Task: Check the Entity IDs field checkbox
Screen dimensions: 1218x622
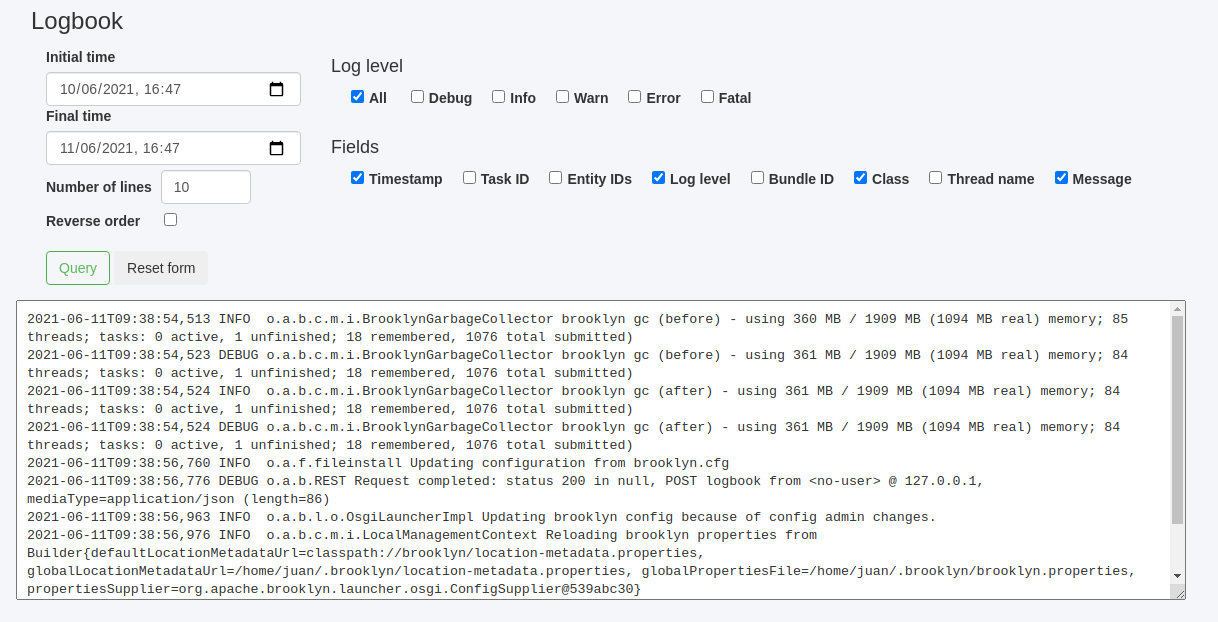Action: (x=555, y=178)
